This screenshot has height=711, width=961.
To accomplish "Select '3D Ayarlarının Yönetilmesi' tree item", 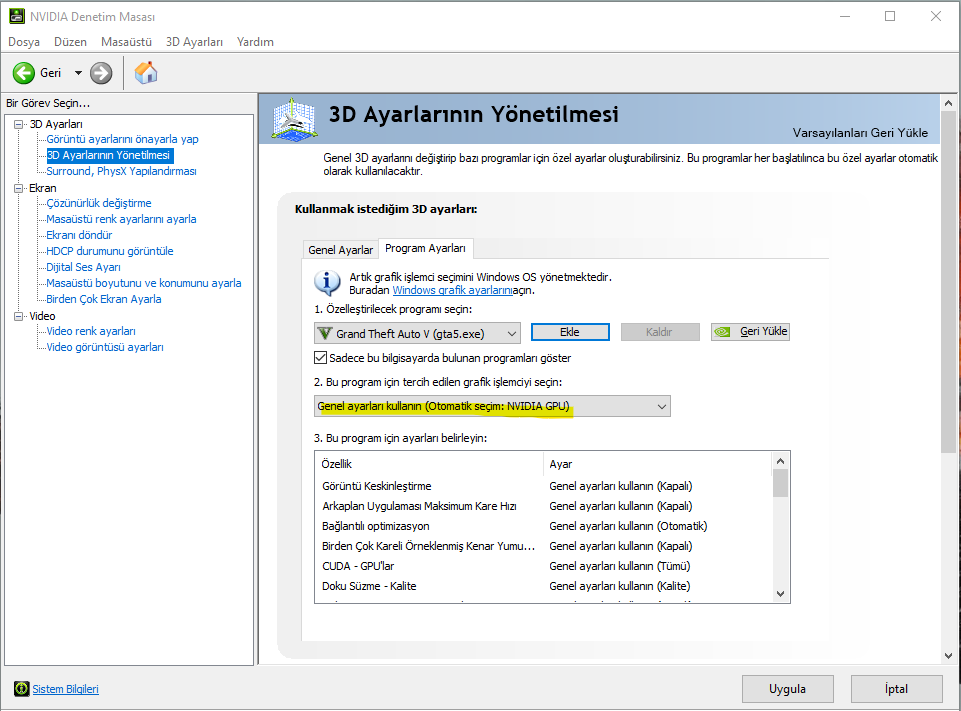I will (109, 155).
